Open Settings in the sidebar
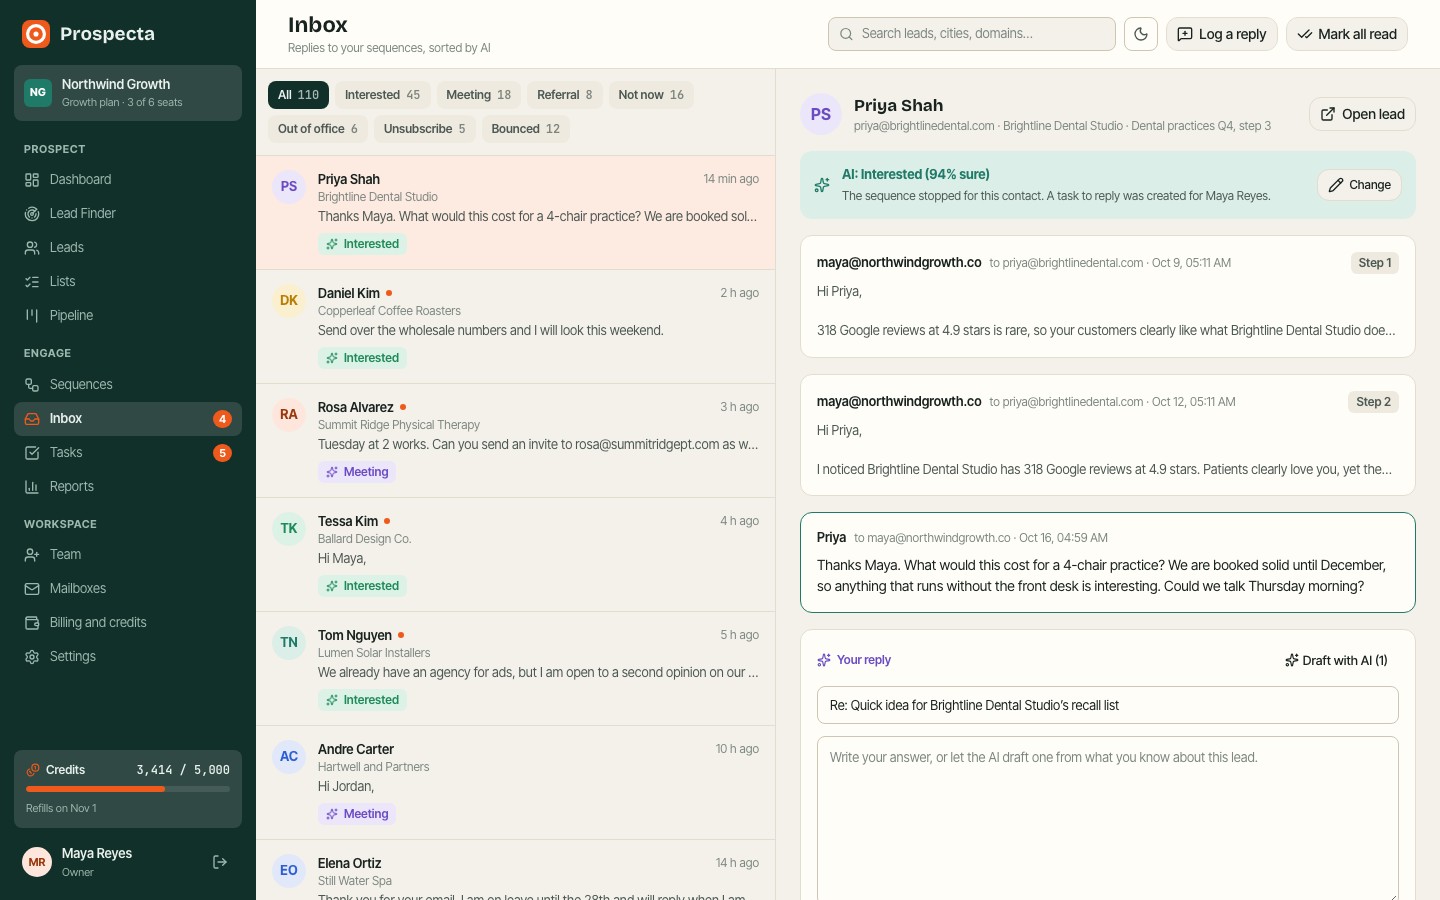 tap(128, 657)
